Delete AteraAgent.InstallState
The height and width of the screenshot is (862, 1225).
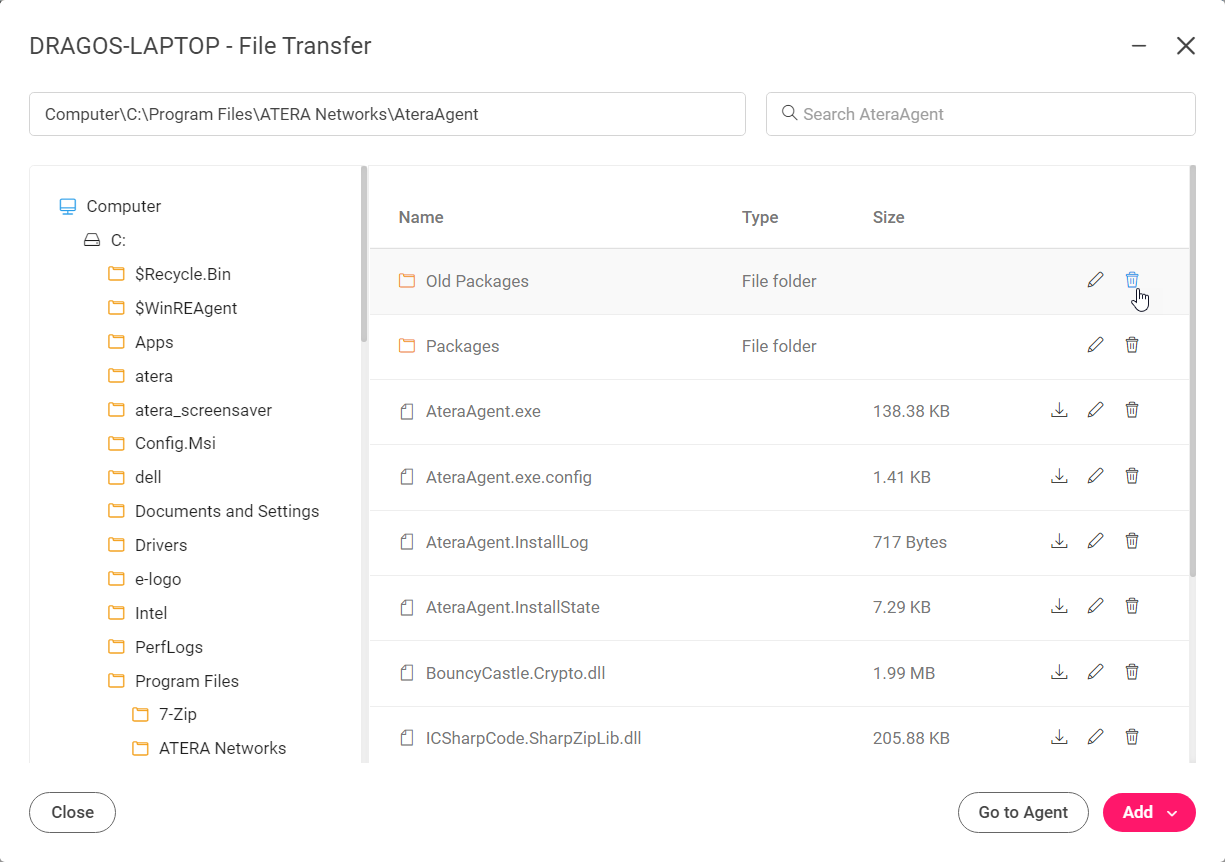point(1131,606)
